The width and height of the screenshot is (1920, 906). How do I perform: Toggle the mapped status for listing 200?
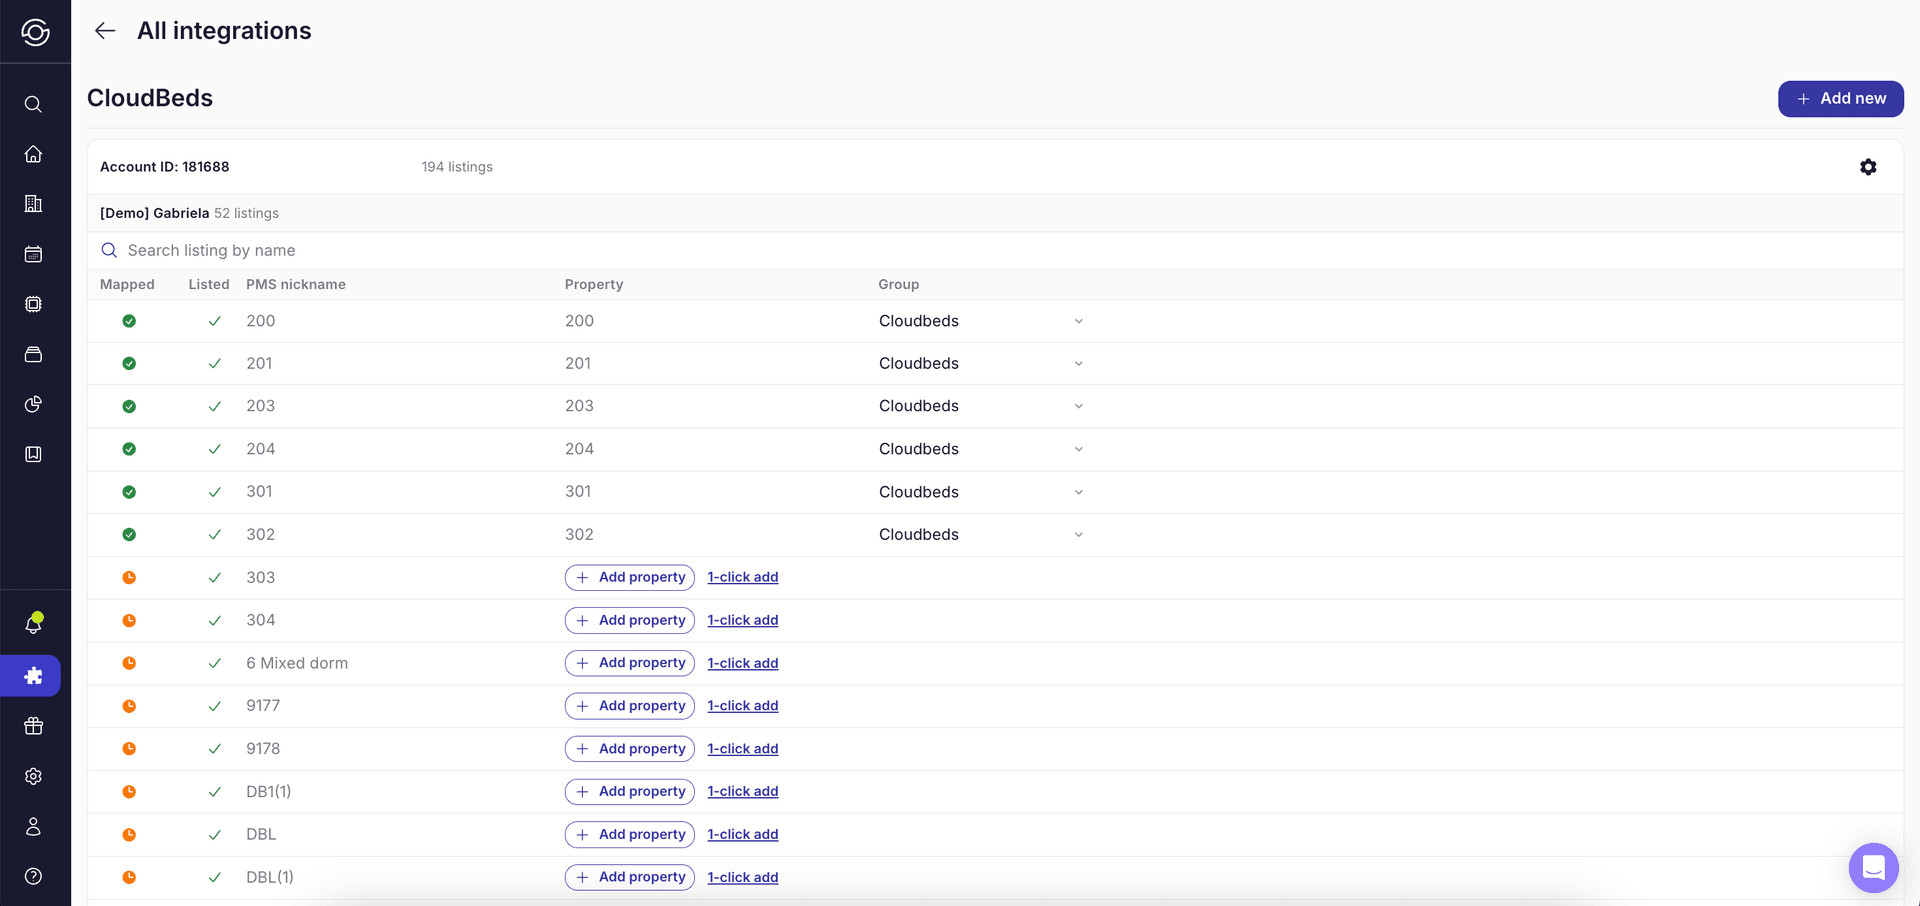click(x=129, y=321)
